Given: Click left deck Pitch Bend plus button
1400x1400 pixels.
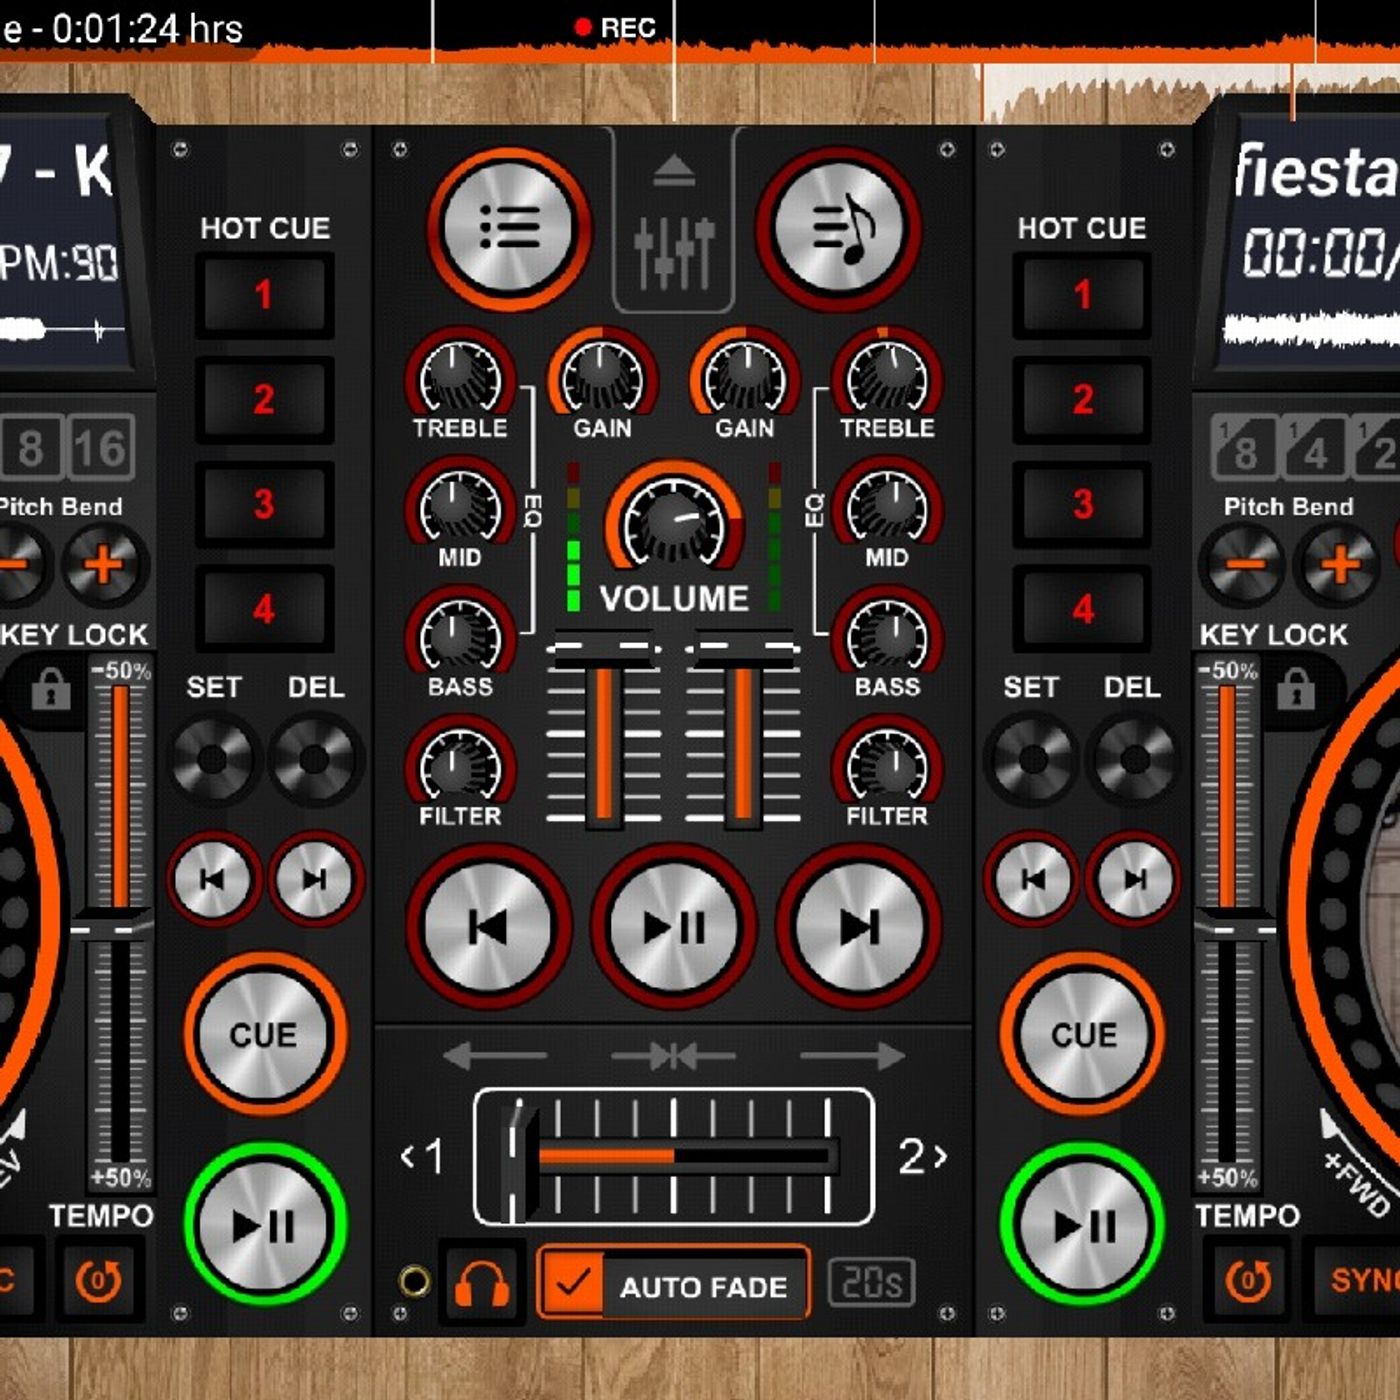Looking at the screenshot, I should click(104, 564).
